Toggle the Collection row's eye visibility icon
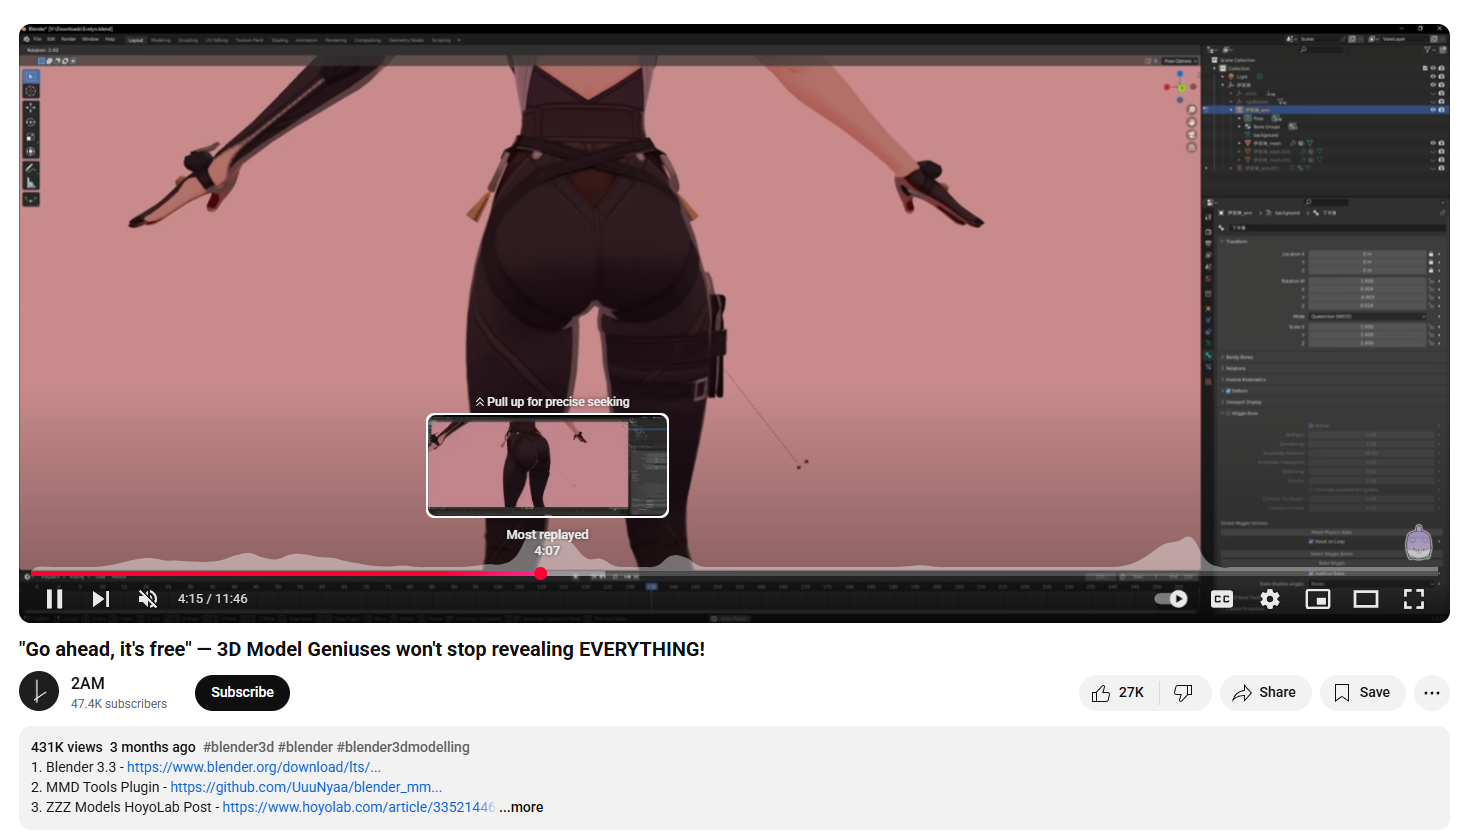 point(1432,69)
